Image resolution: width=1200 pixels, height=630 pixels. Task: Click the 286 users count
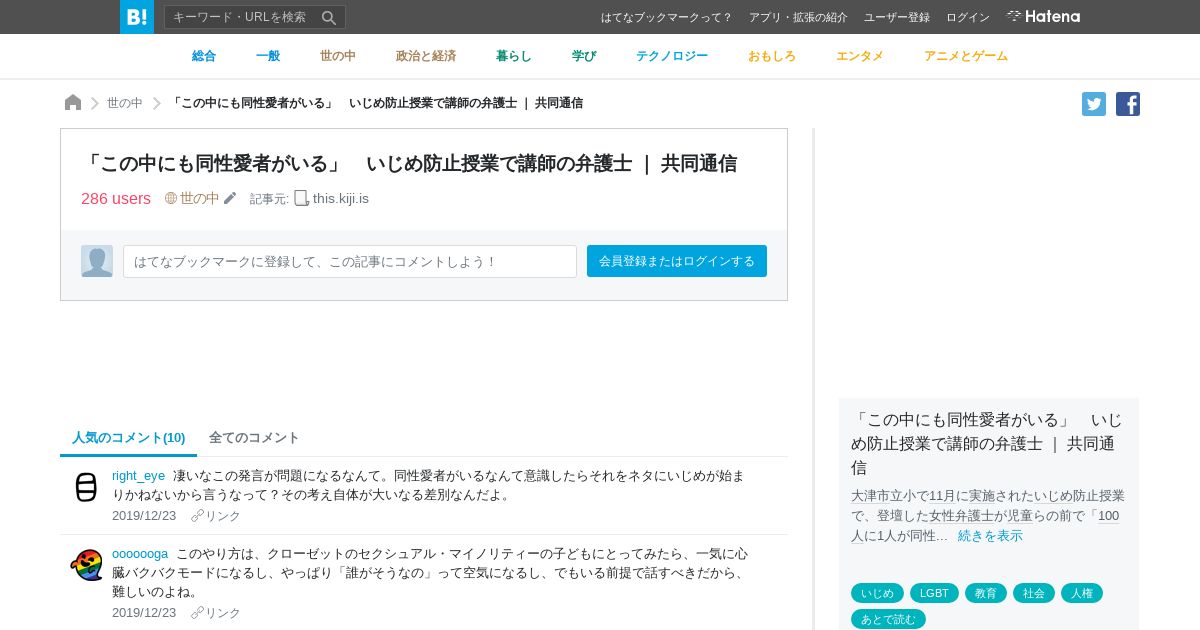point(116,198)
